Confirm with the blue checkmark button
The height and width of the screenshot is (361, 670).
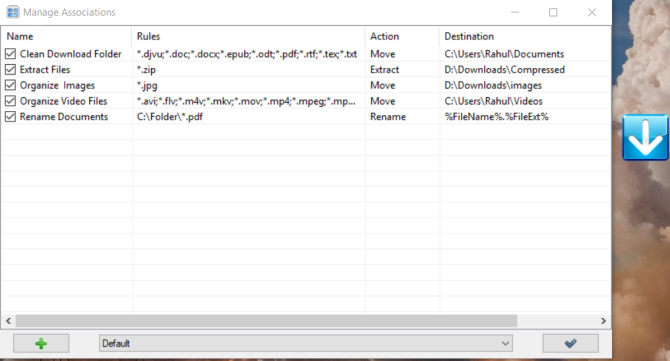click(570, 343)
